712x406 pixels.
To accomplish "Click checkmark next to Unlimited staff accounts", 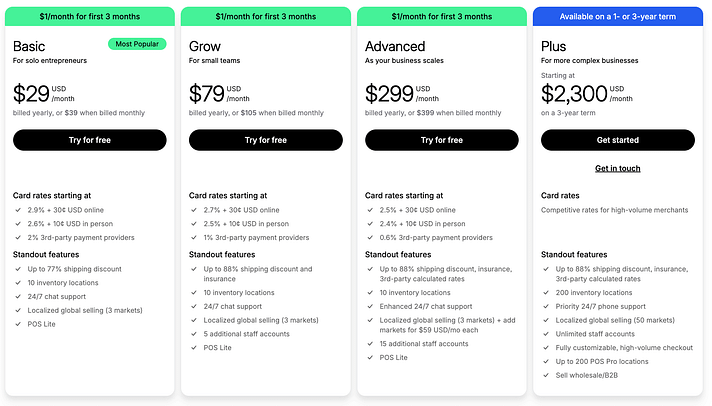I will pos(546,334).
